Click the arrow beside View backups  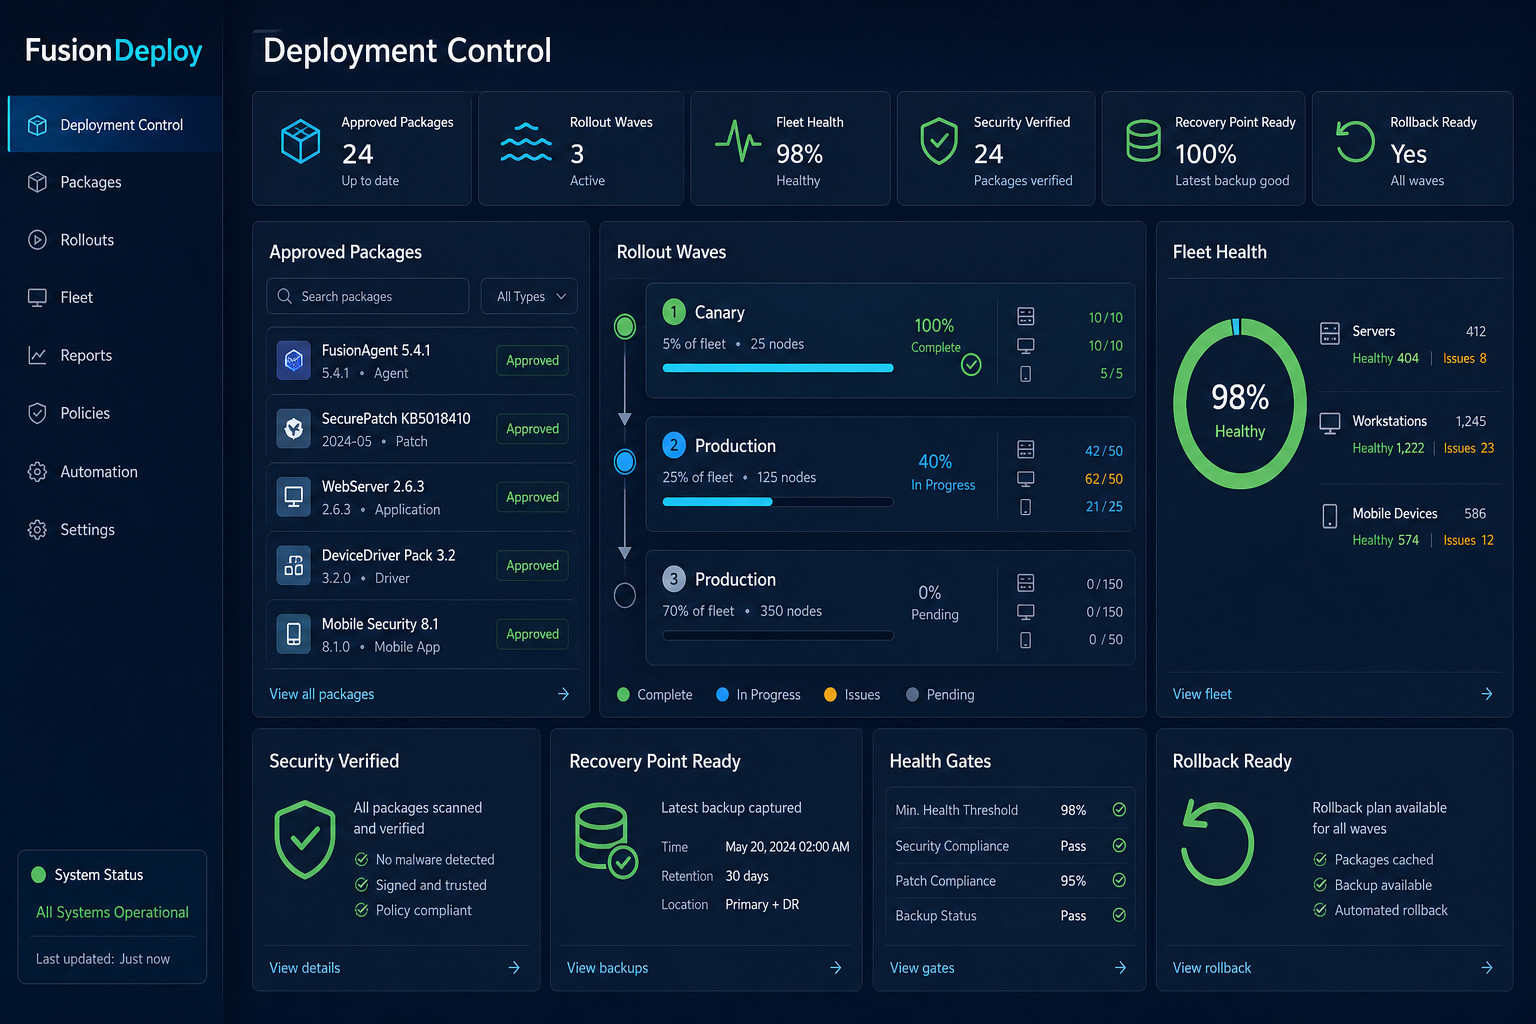[x=836, y=968]
